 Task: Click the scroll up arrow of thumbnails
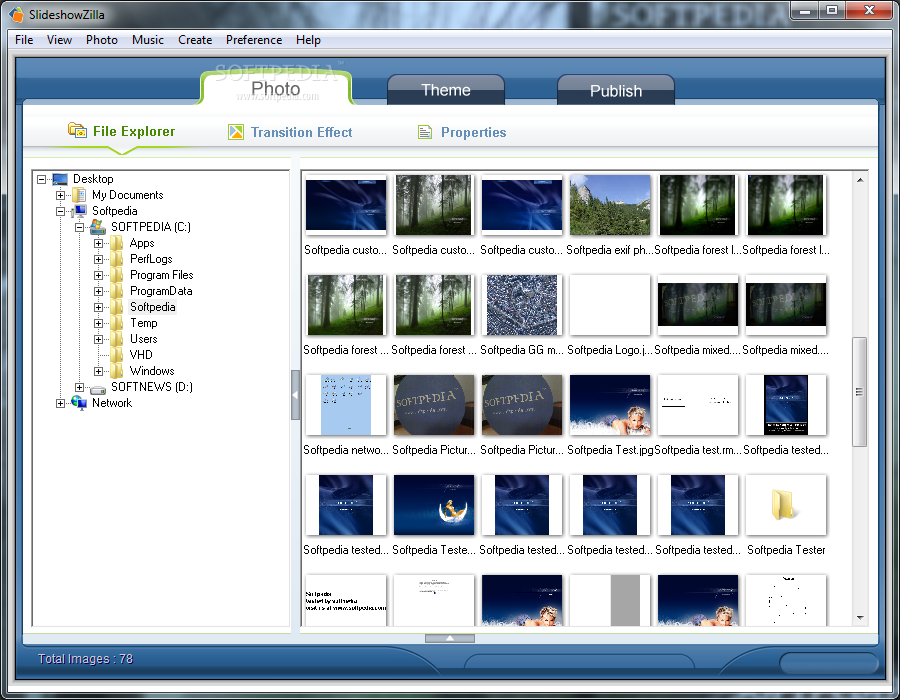(x=860, y=180)
